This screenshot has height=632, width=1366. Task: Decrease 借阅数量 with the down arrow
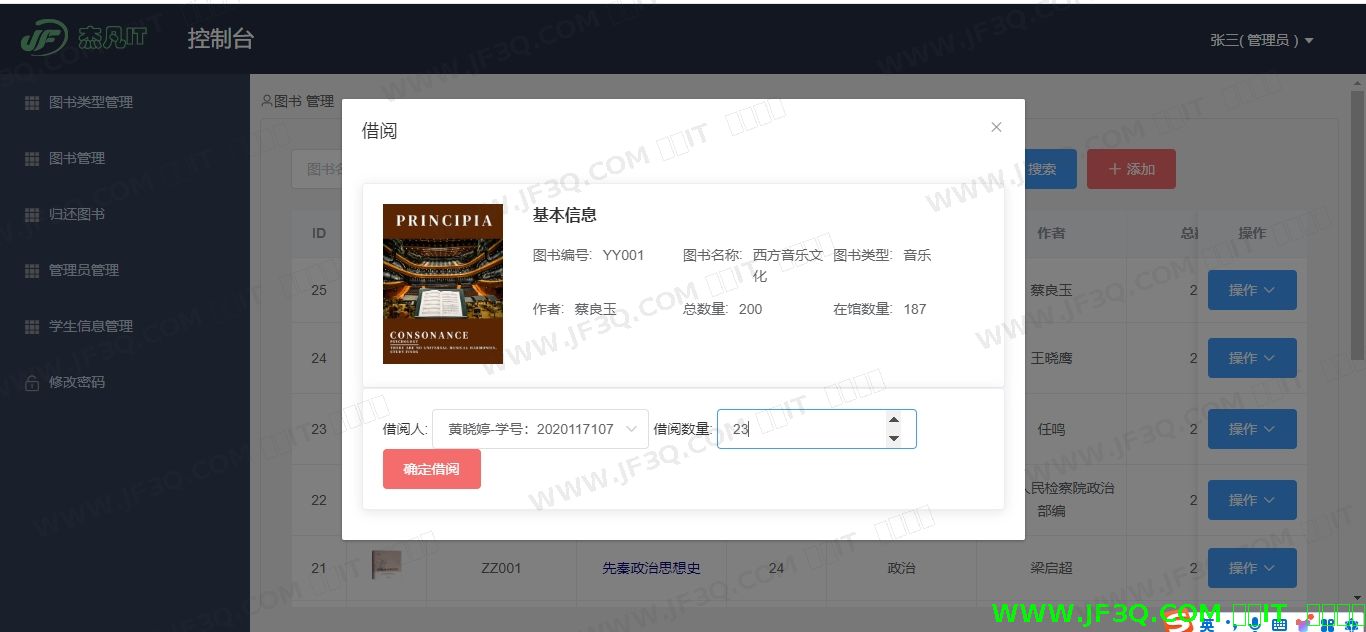tap(894, 438)
